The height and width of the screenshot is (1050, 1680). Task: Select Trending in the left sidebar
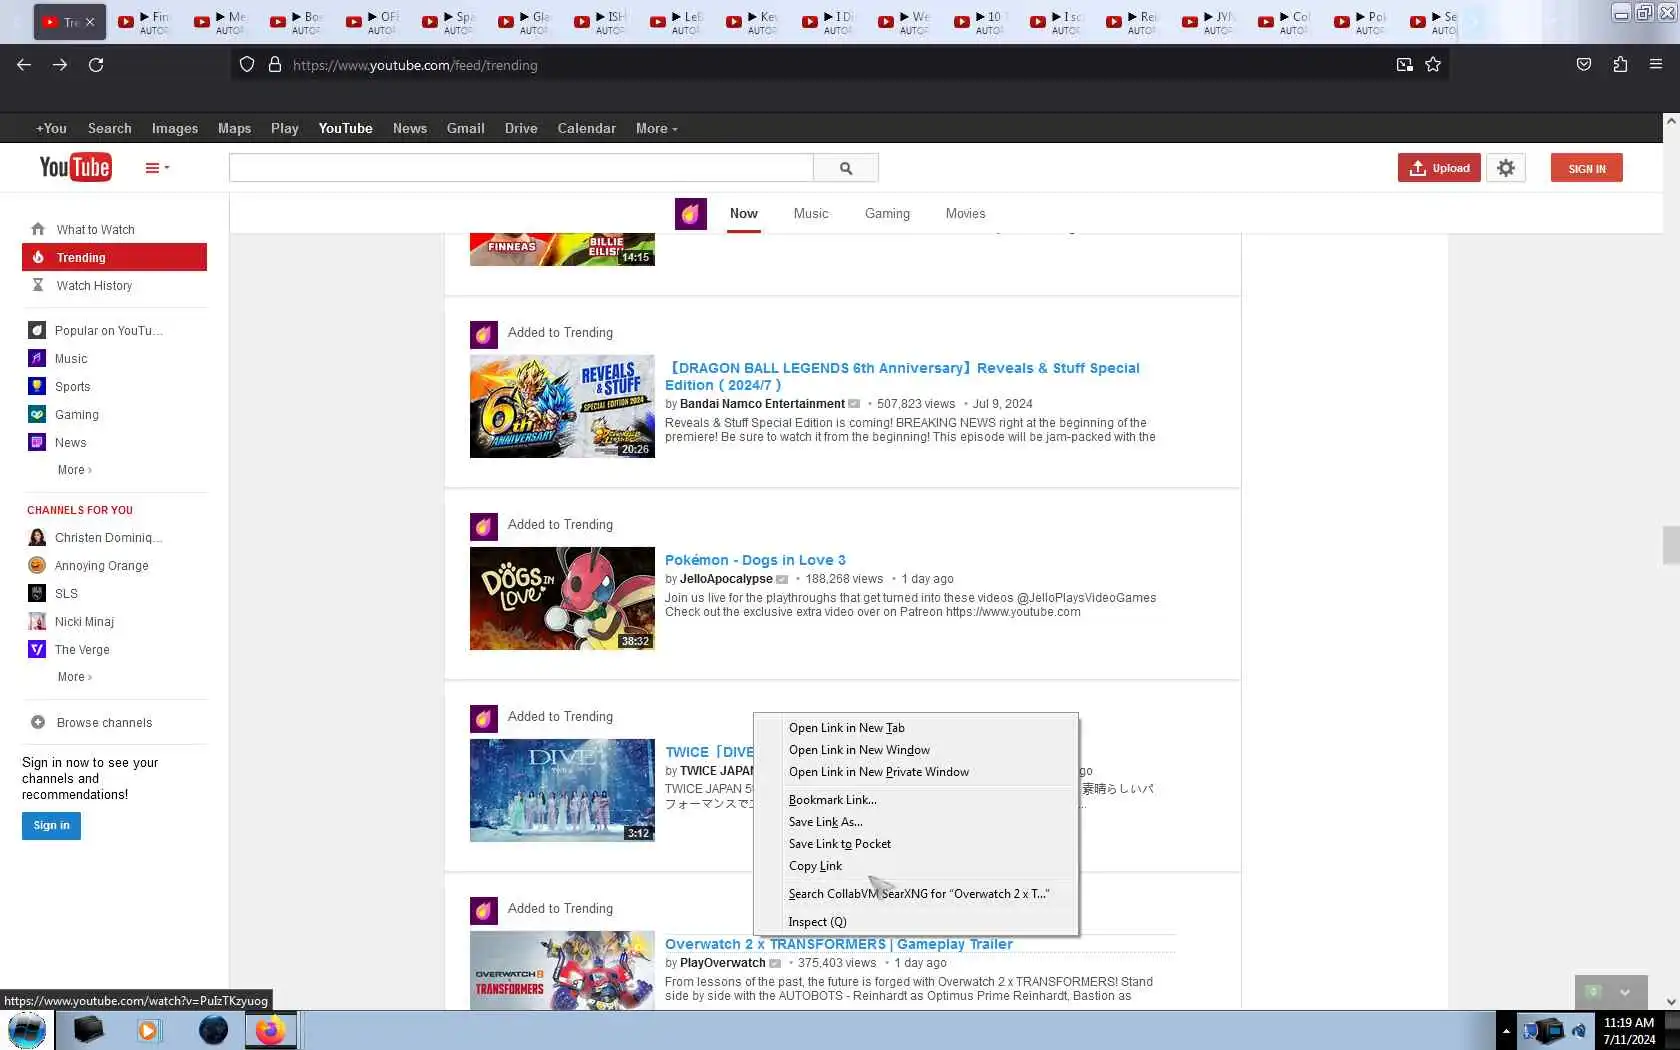pos(114,257)
